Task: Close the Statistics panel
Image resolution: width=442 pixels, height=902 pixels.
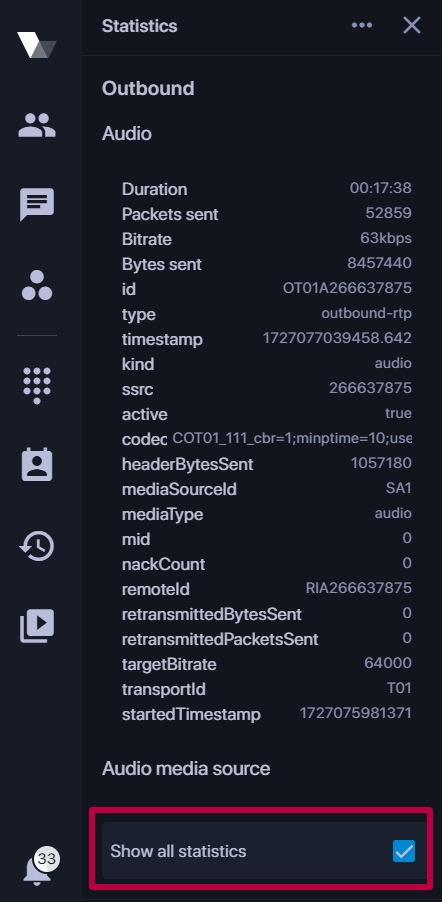Action: (x=412, y=25)
